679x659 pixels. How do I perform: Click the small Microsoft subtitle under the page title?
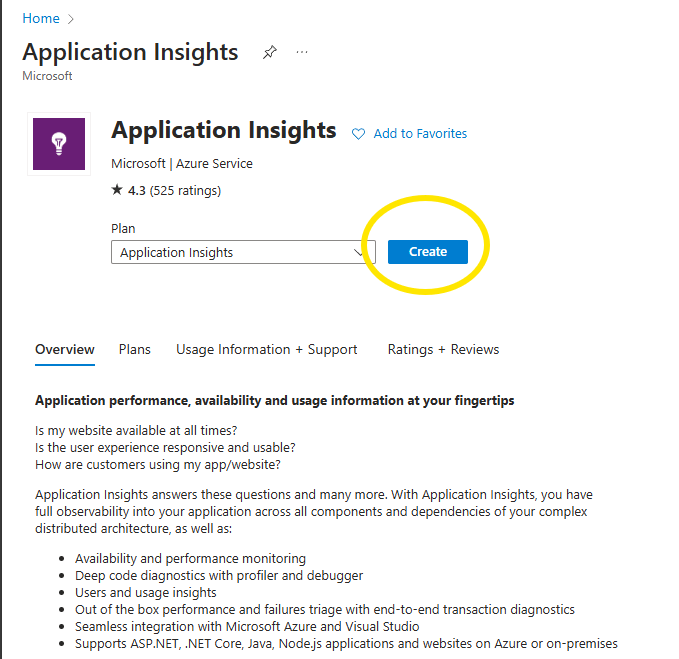point(47,76)
